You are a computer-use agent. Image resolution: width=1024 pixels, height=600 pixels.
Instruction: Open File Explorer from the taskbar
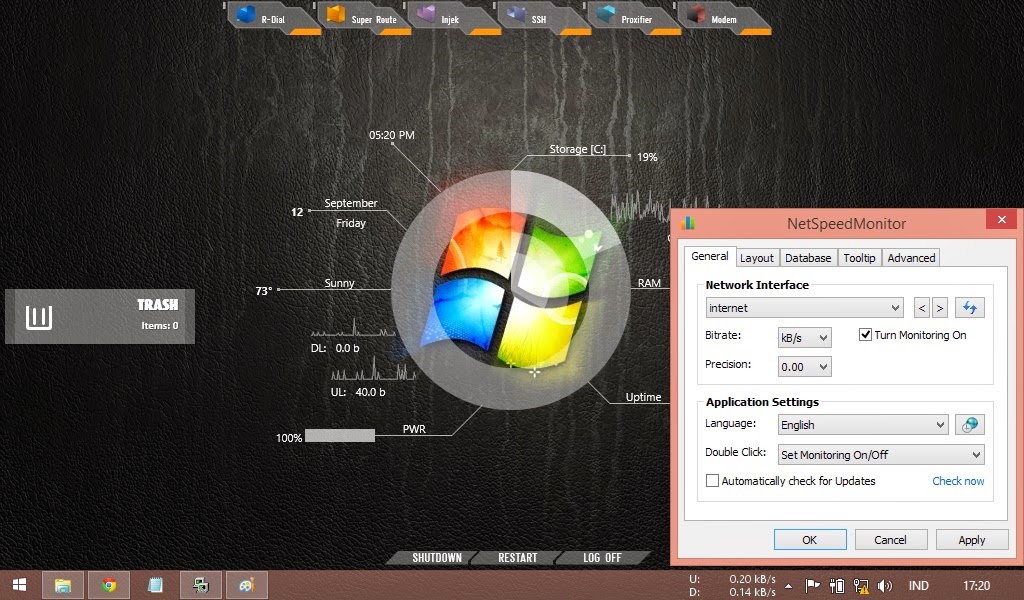(x=63, y=585)
